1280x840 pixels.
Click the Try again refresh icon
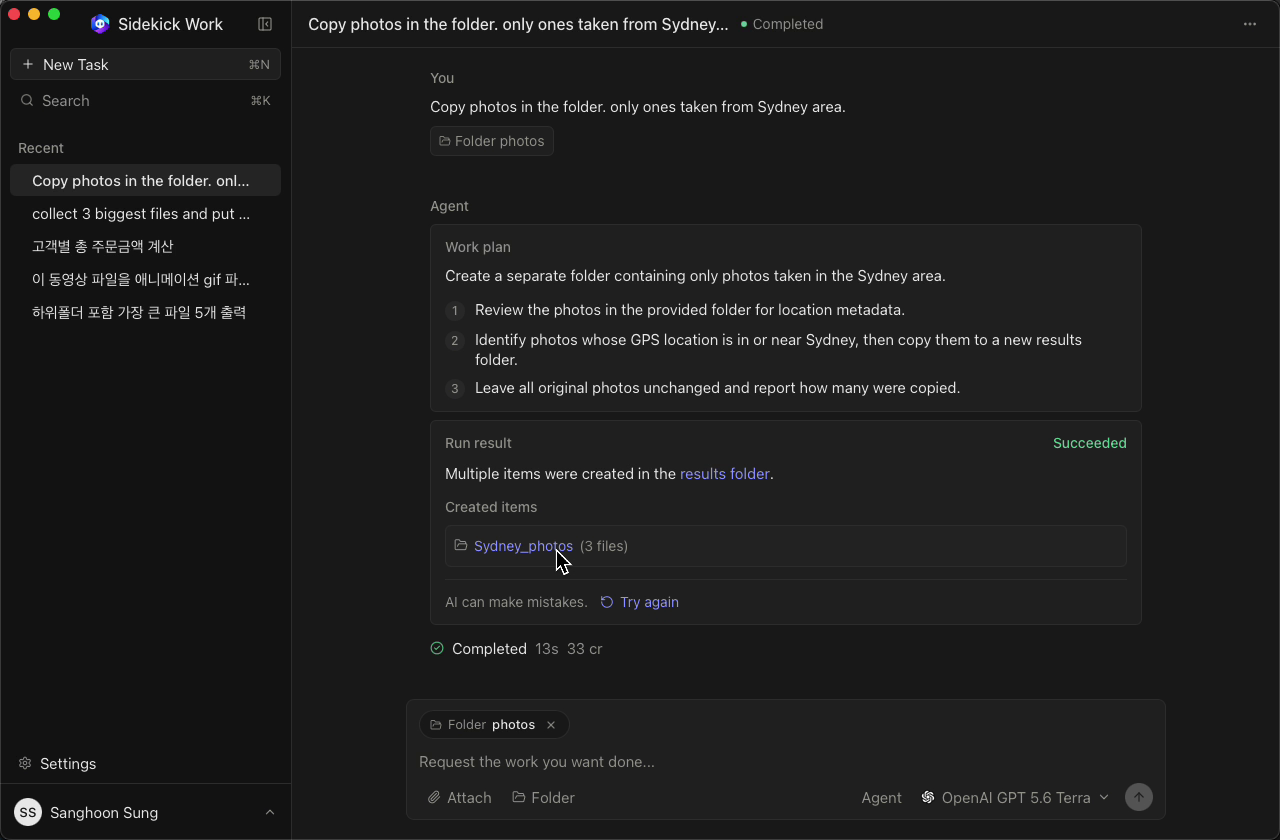(607, 602)
